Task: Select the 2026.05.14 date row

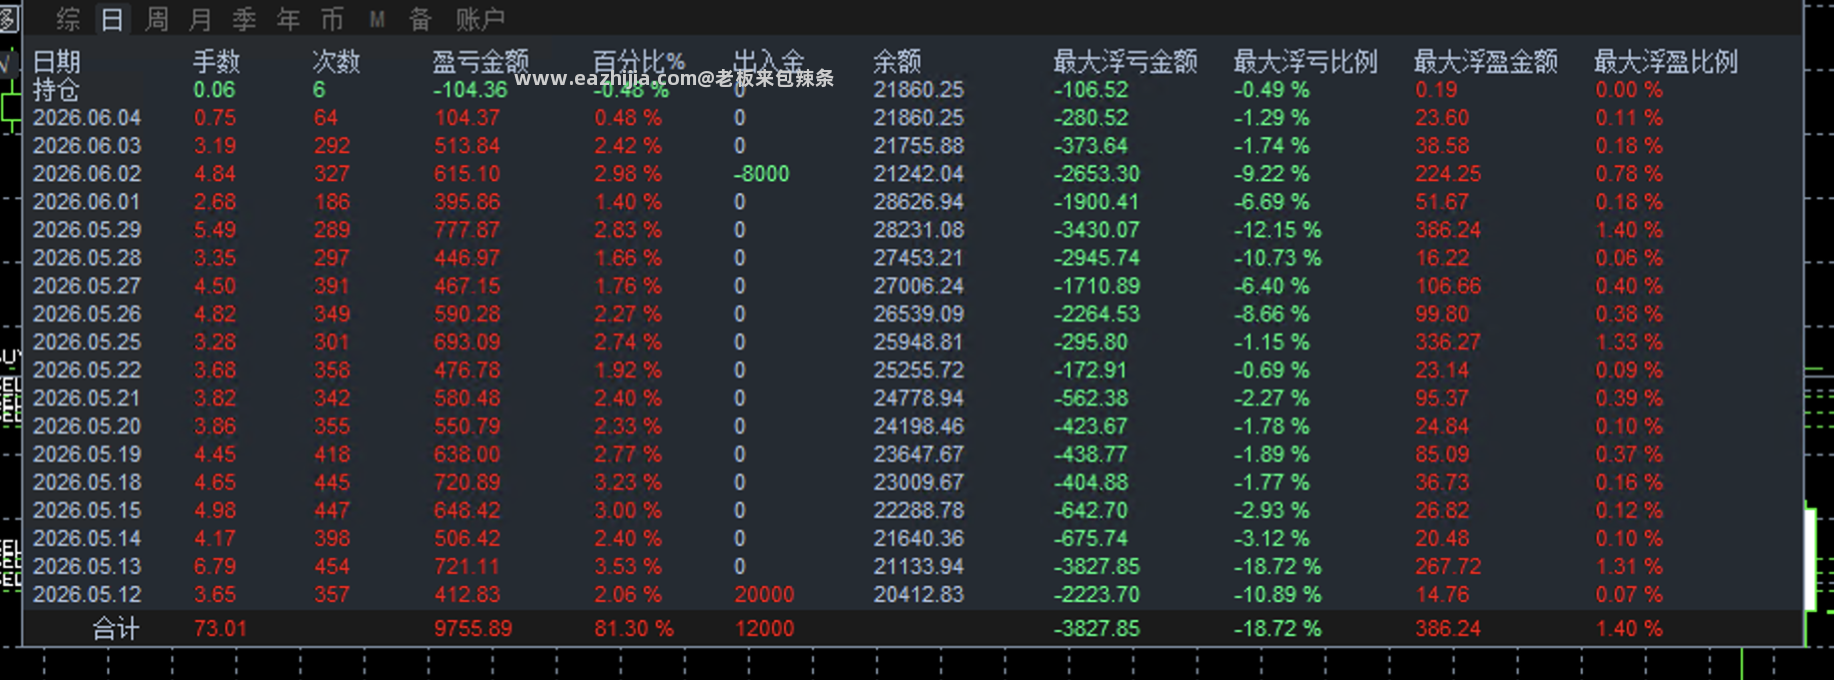Action: 87,538
